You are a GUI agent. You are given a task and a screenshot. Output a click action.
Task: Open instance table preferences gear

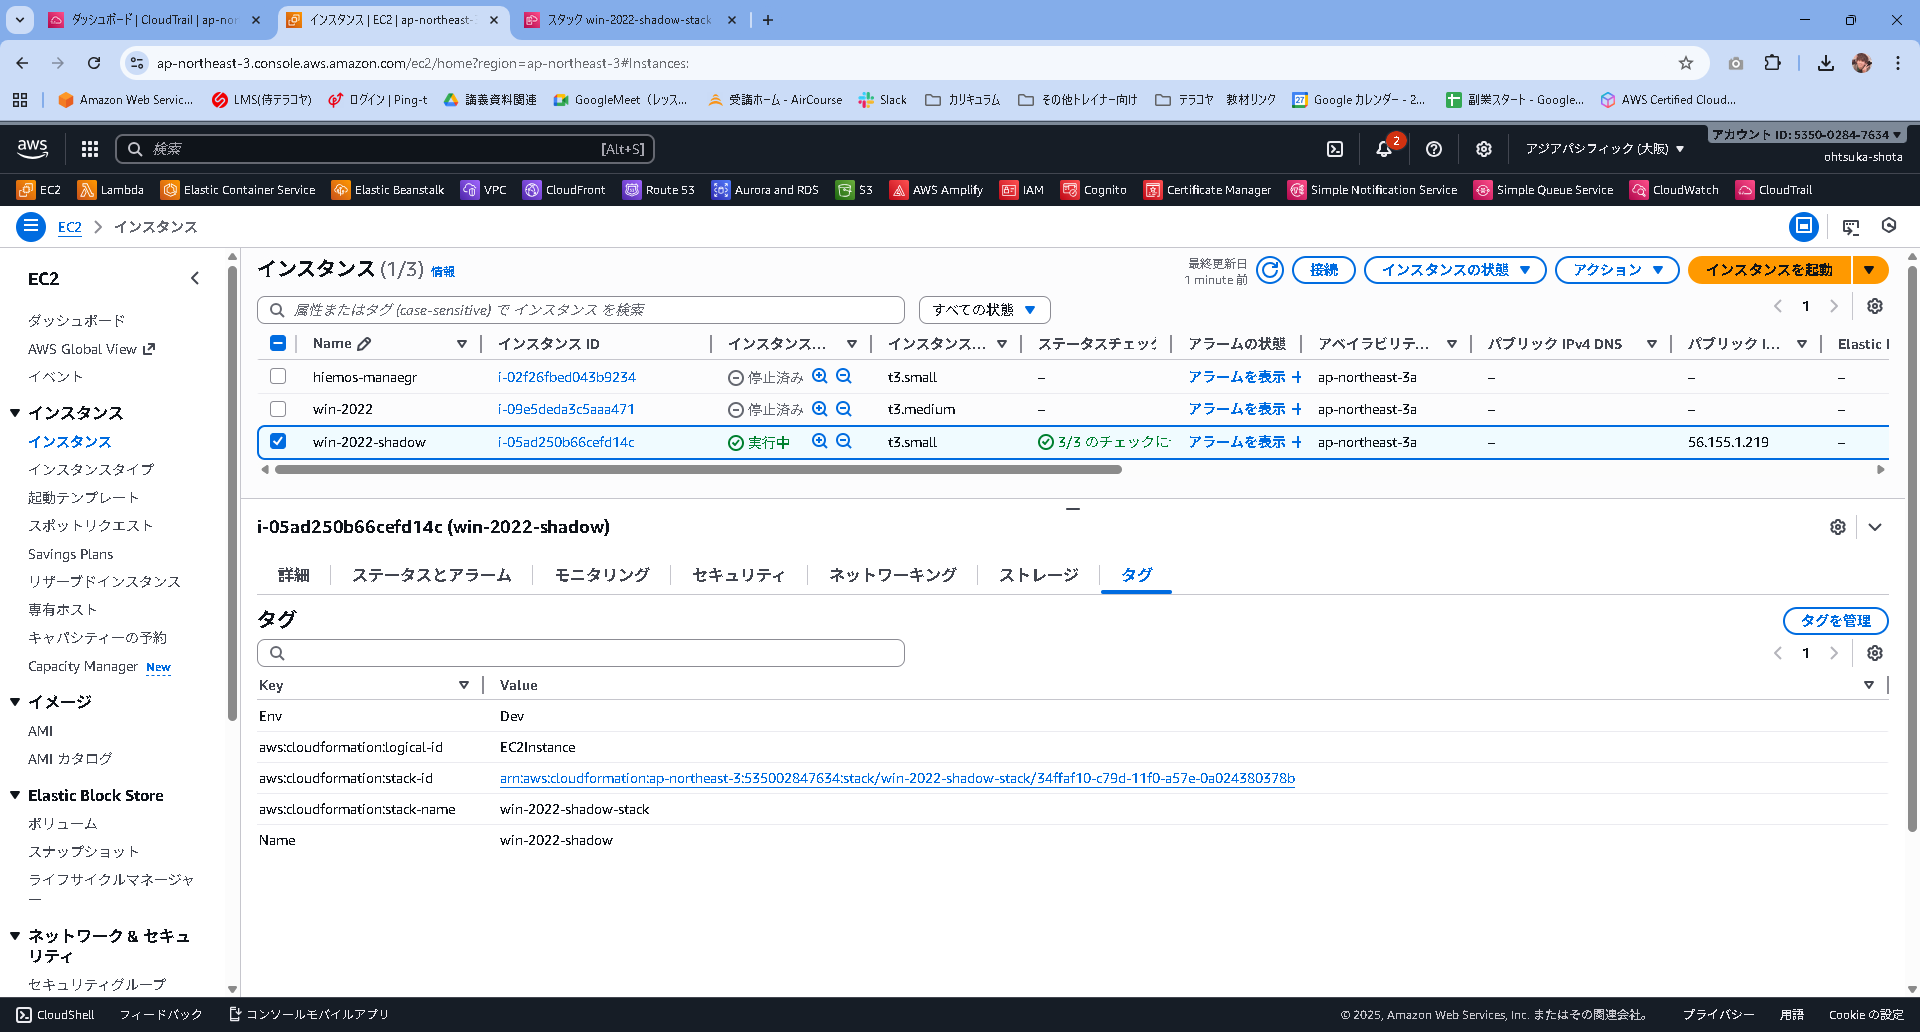pos(1875,306)
